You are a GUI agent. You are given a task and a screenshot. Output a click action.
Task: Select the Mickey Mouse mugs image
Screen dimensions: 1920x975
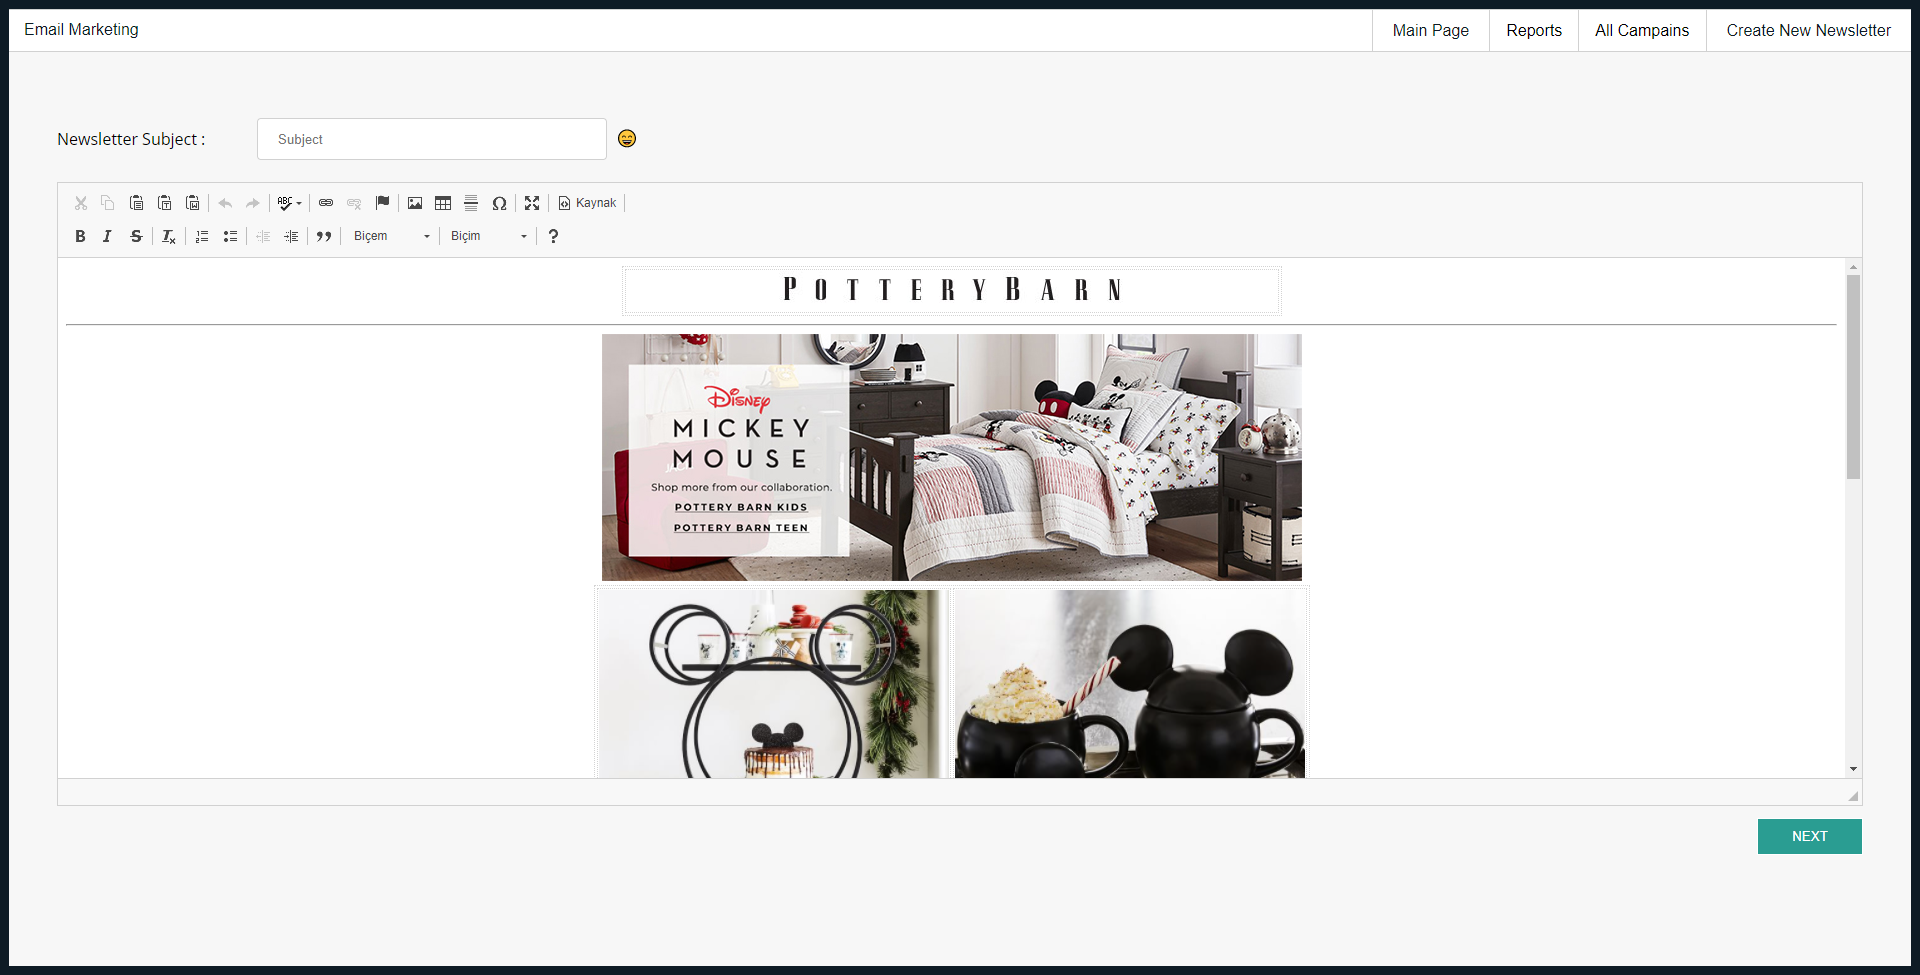tap(1130, 684)
